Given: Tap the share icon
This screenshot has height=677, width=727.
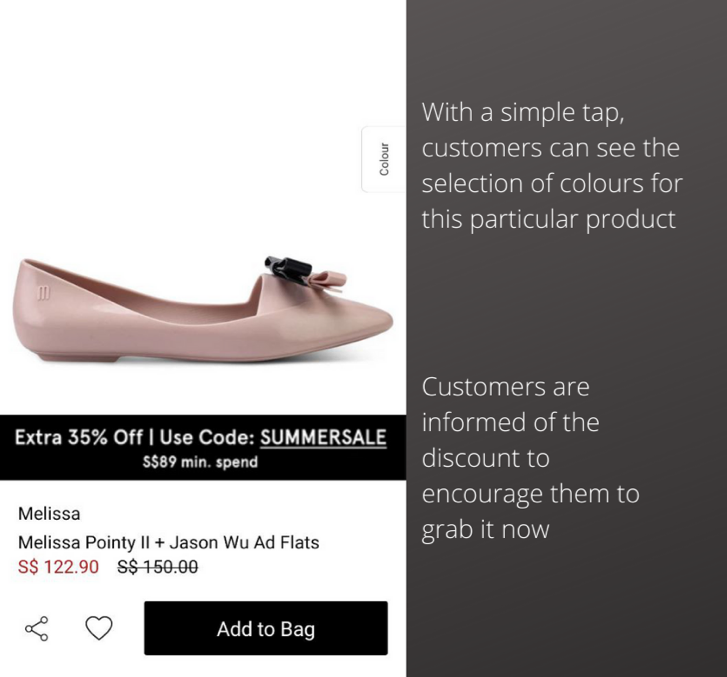Looking at the screenshot, I should [37, 629].
